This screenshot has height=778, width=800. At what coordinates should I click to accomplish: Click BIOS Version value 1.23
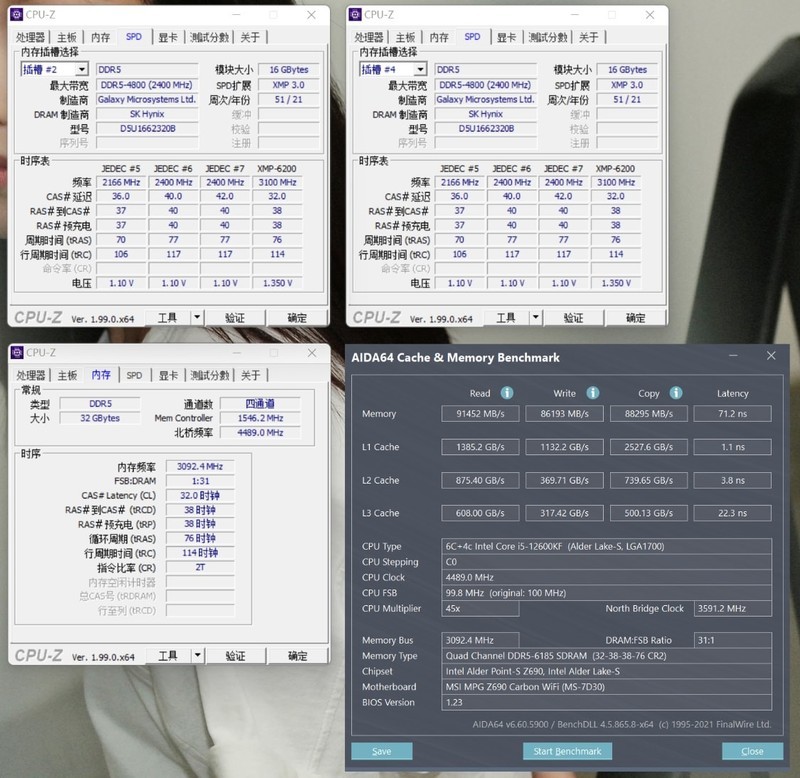point(606,702)
